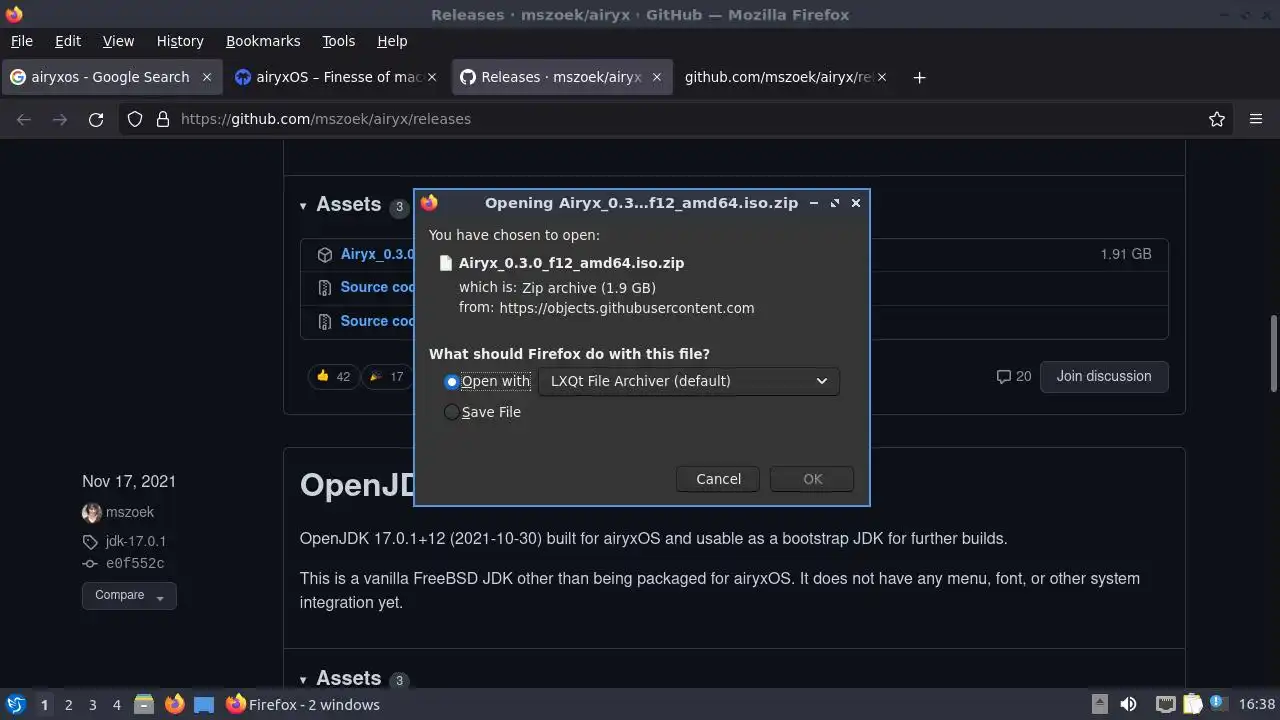Click the 16:38 clock in the taskbar
The width and height of the screenshot is (1280, 720).
point(1256,704)
